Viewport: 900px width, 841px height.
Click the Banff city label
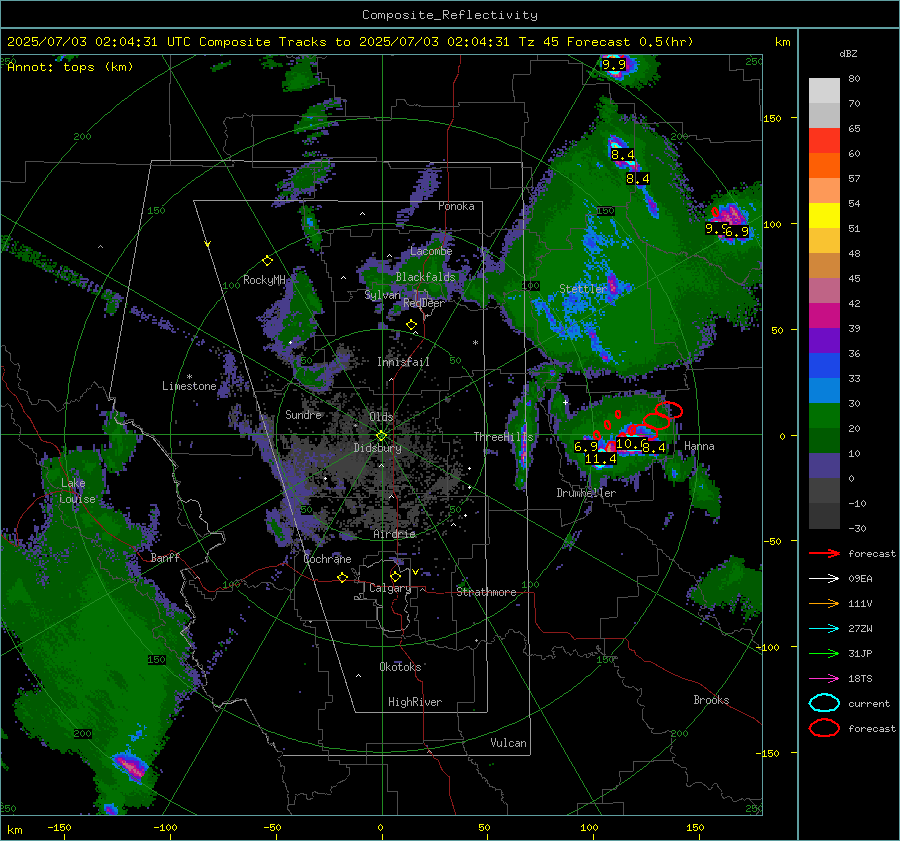165,558
